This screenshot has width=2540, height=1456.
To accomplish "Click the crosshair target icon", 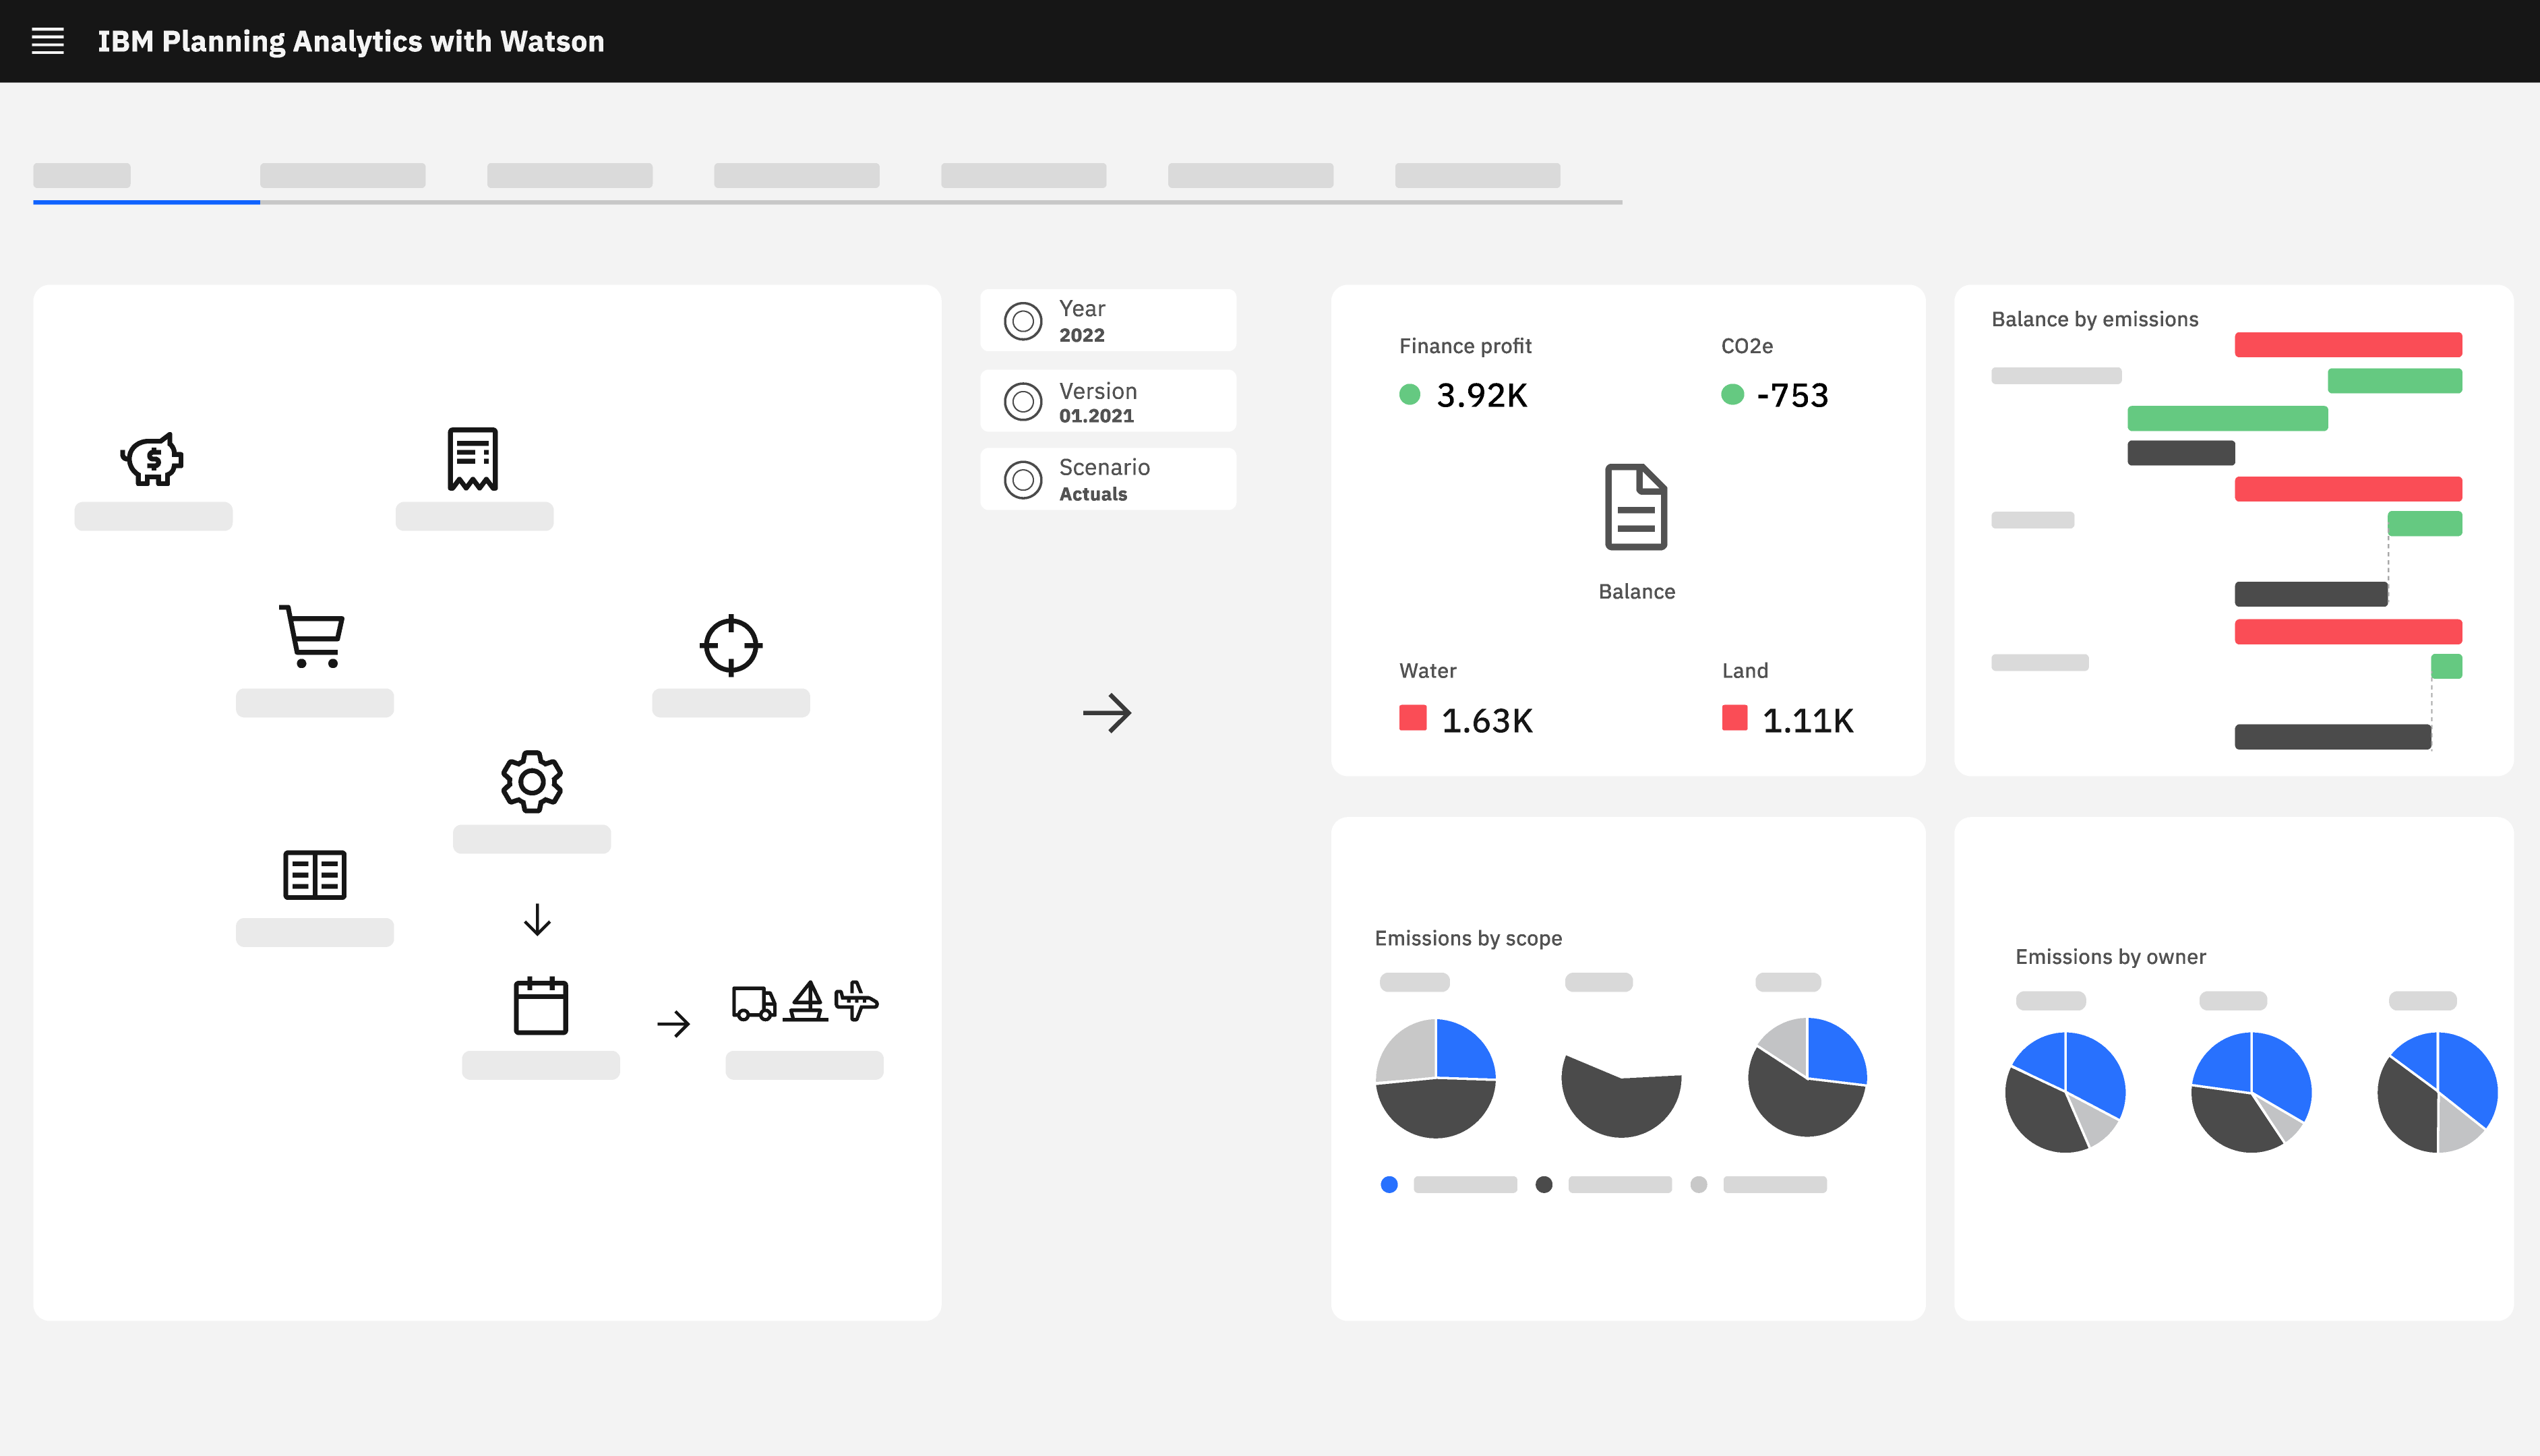I will (730, 645).
